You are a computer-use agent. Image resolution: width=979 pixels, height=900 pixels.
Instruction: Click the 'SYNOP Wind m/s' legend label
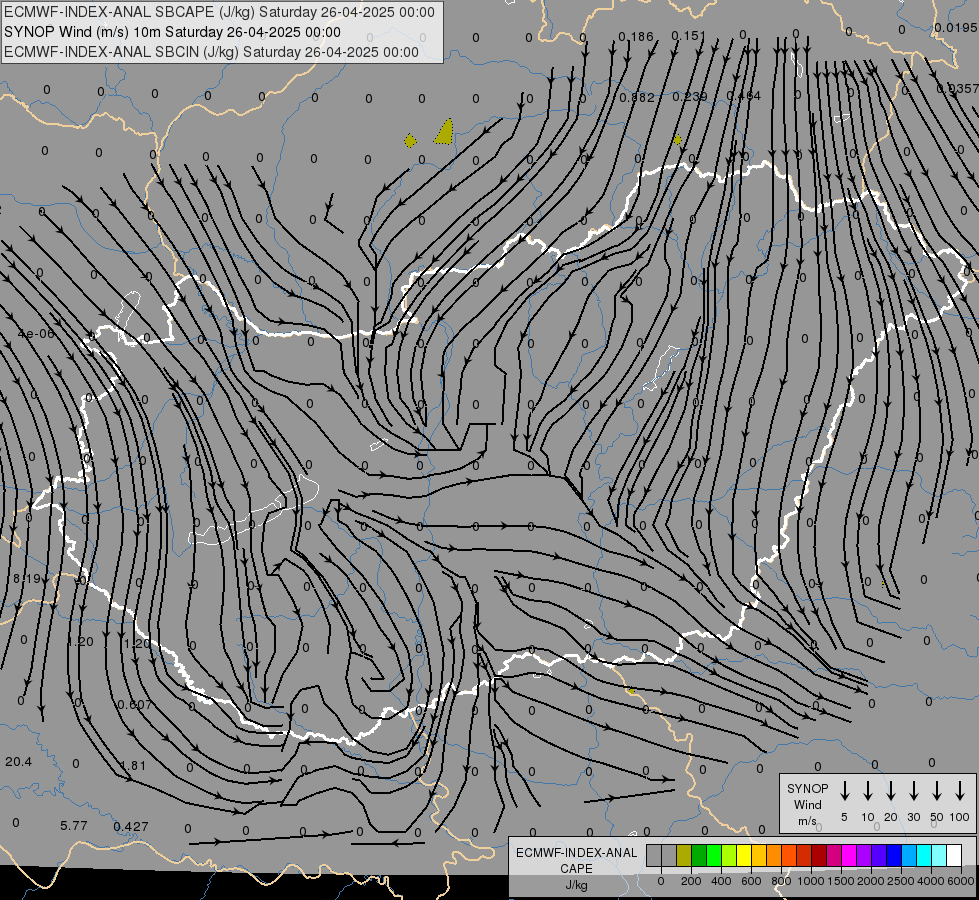pos(807,804)
